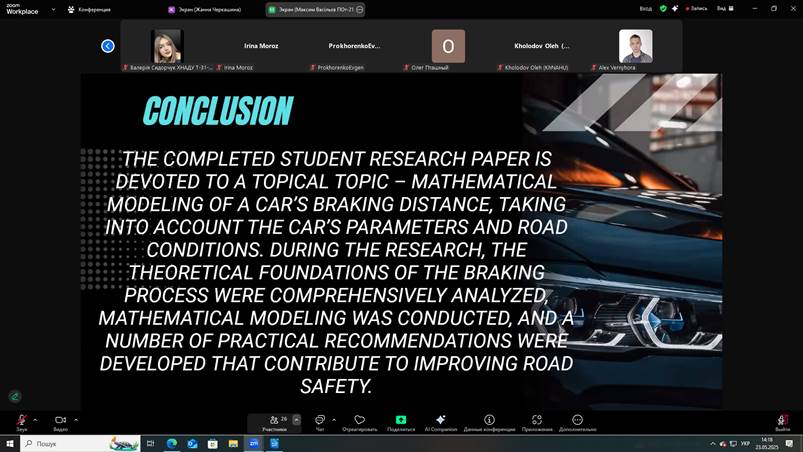Leave the meeting with Exit button
The height and width of the screenshot is (452, 803).
point(783,421)
